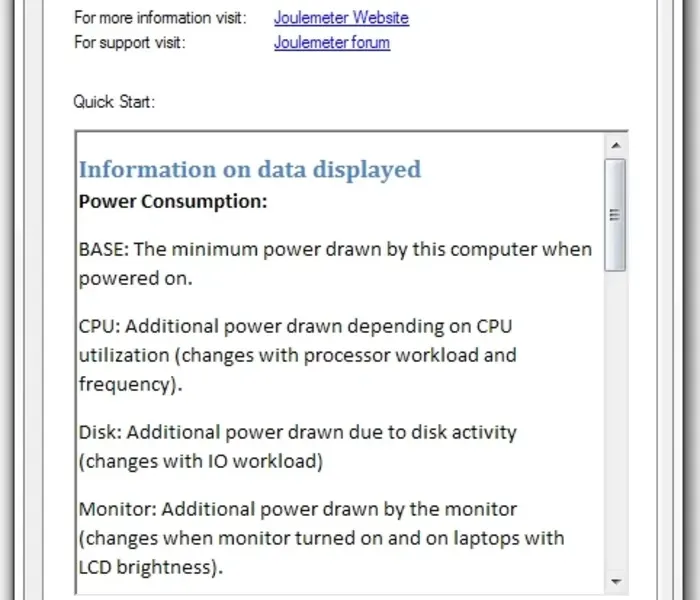The width and height of the screenshot is (700, 600).
Task: Open the Joulemeter forum link
Action: pos(331,42)
